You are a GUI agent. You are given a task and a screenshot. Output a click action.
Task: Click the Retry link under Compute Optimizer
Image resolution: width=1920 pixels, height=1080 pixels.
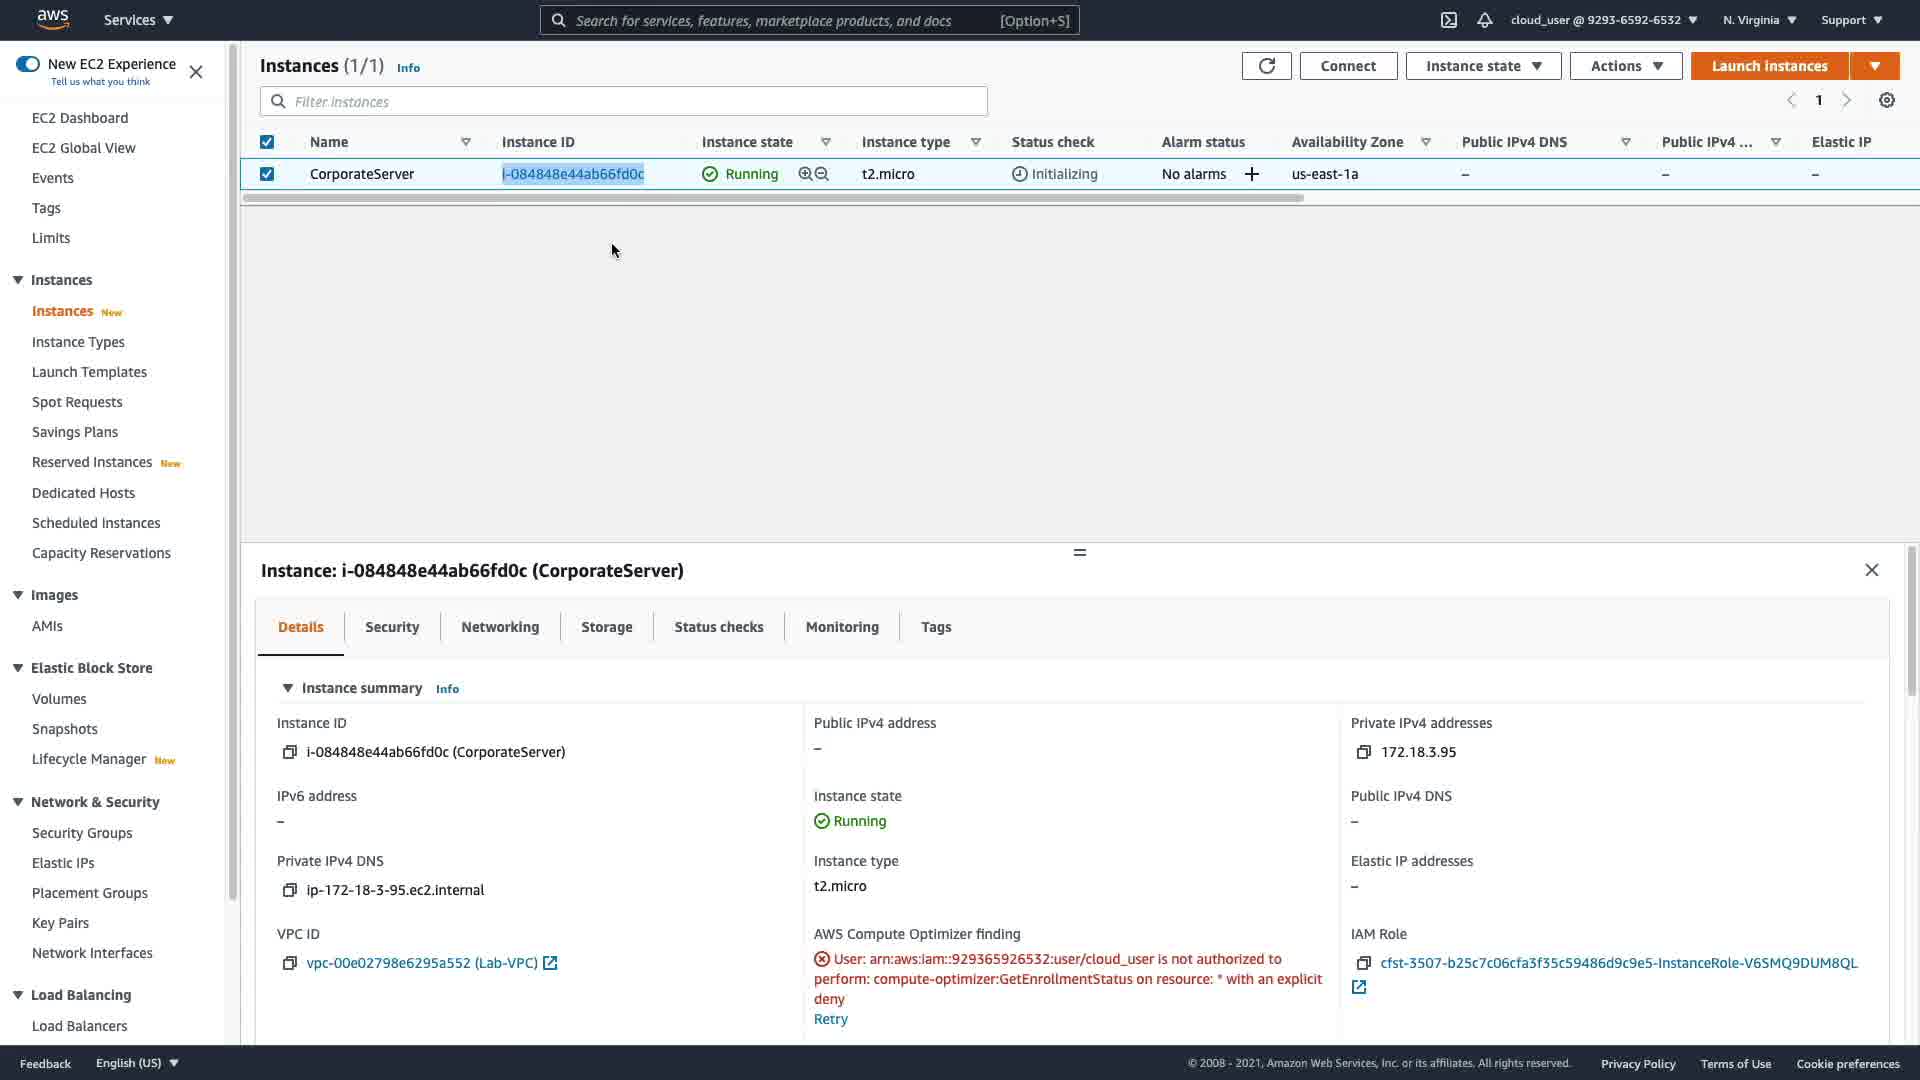tap(830, 1019)
